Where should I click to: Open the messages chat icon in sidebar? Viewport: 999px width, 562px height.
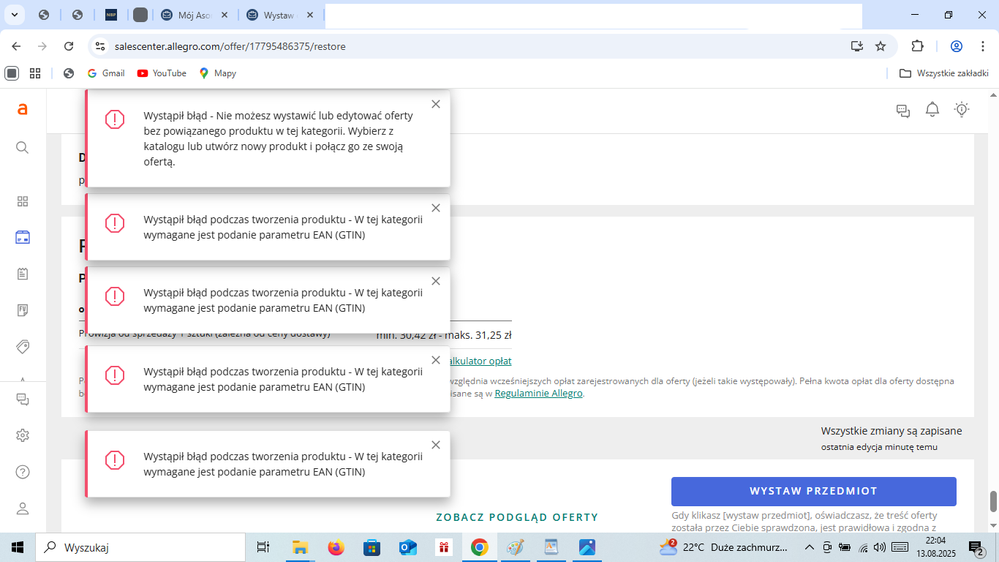[22, 400]
